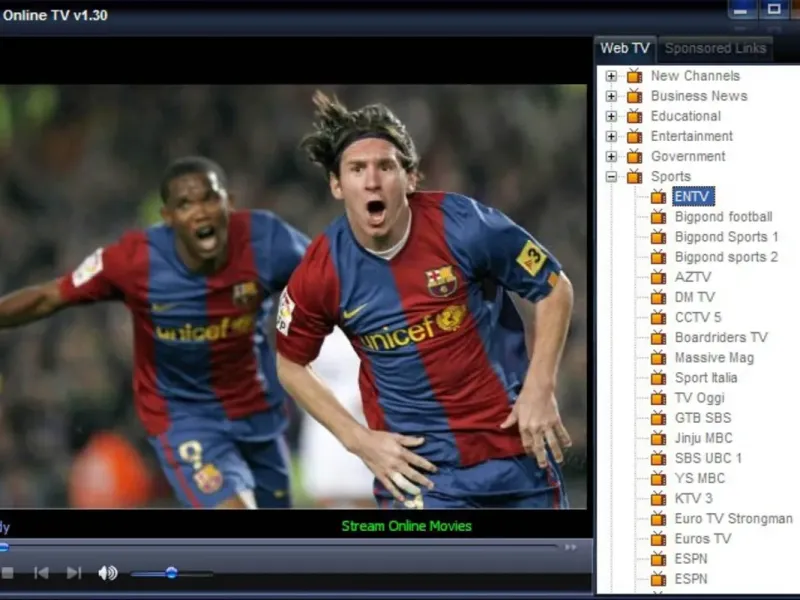Minimize the Online TV window
The image size is (800, 600).
tap(741, 9)
